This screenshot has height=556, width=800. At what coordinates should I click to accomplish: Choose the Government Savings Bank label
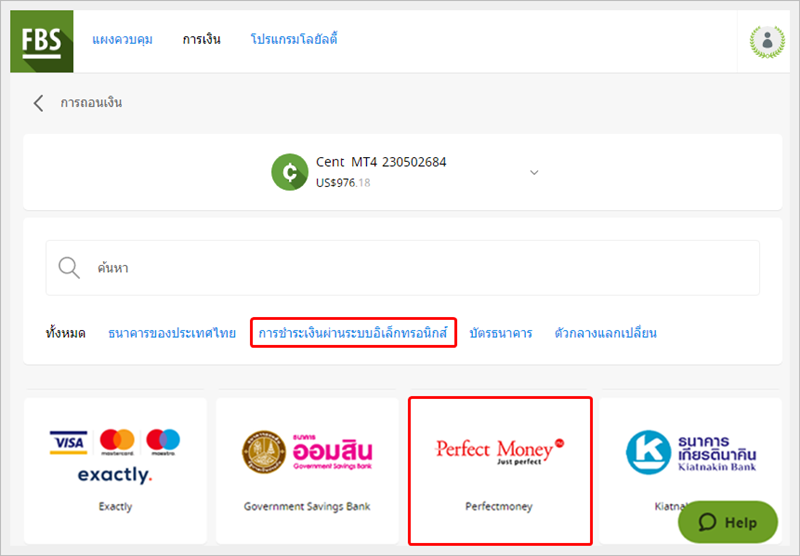307,507
